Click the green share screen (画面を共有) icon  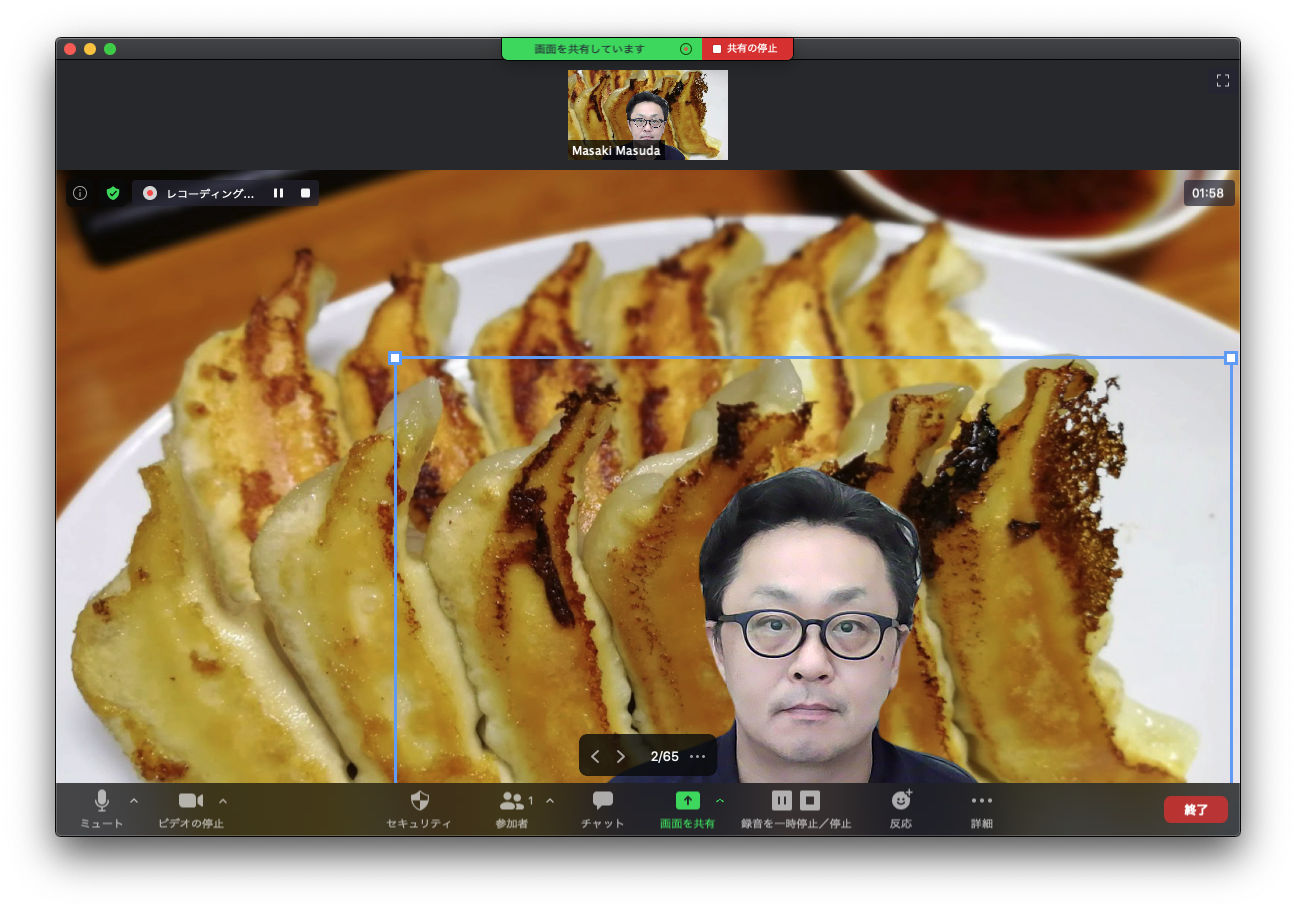coord(687,801)
